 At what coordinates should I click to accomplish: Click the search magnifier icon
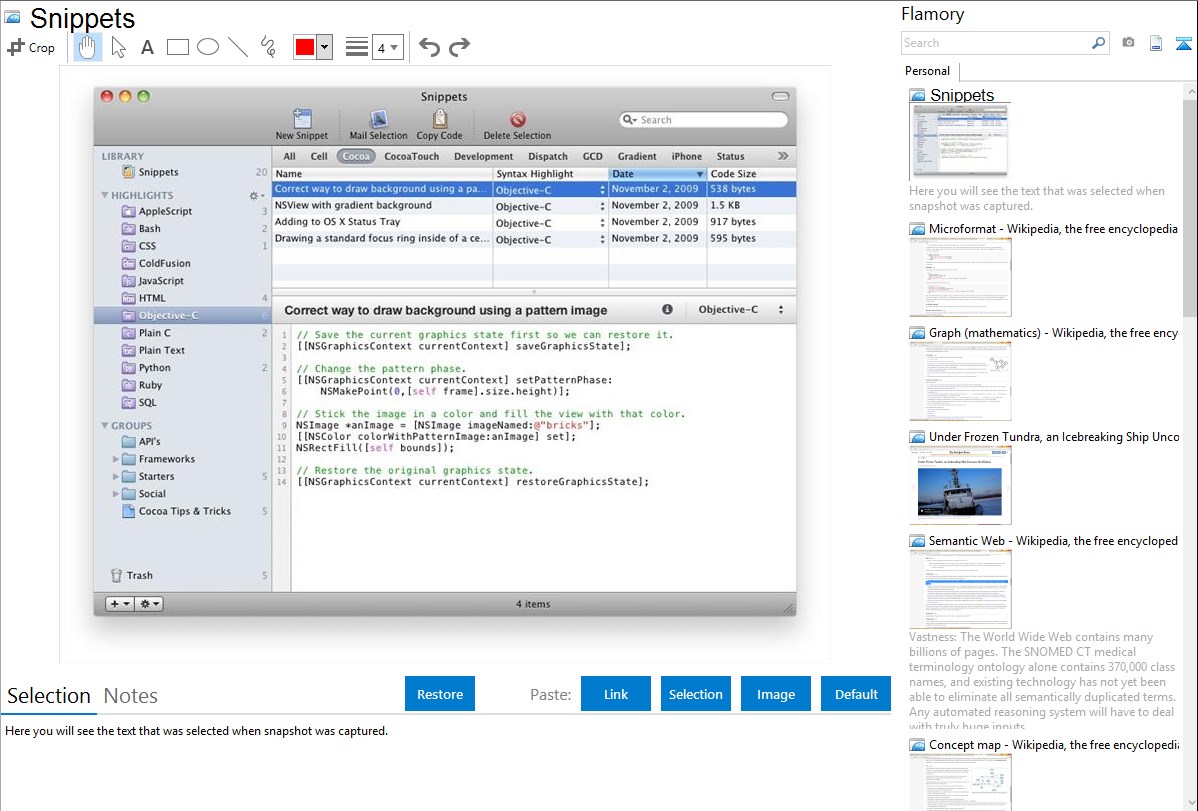tap(1098, 43)
